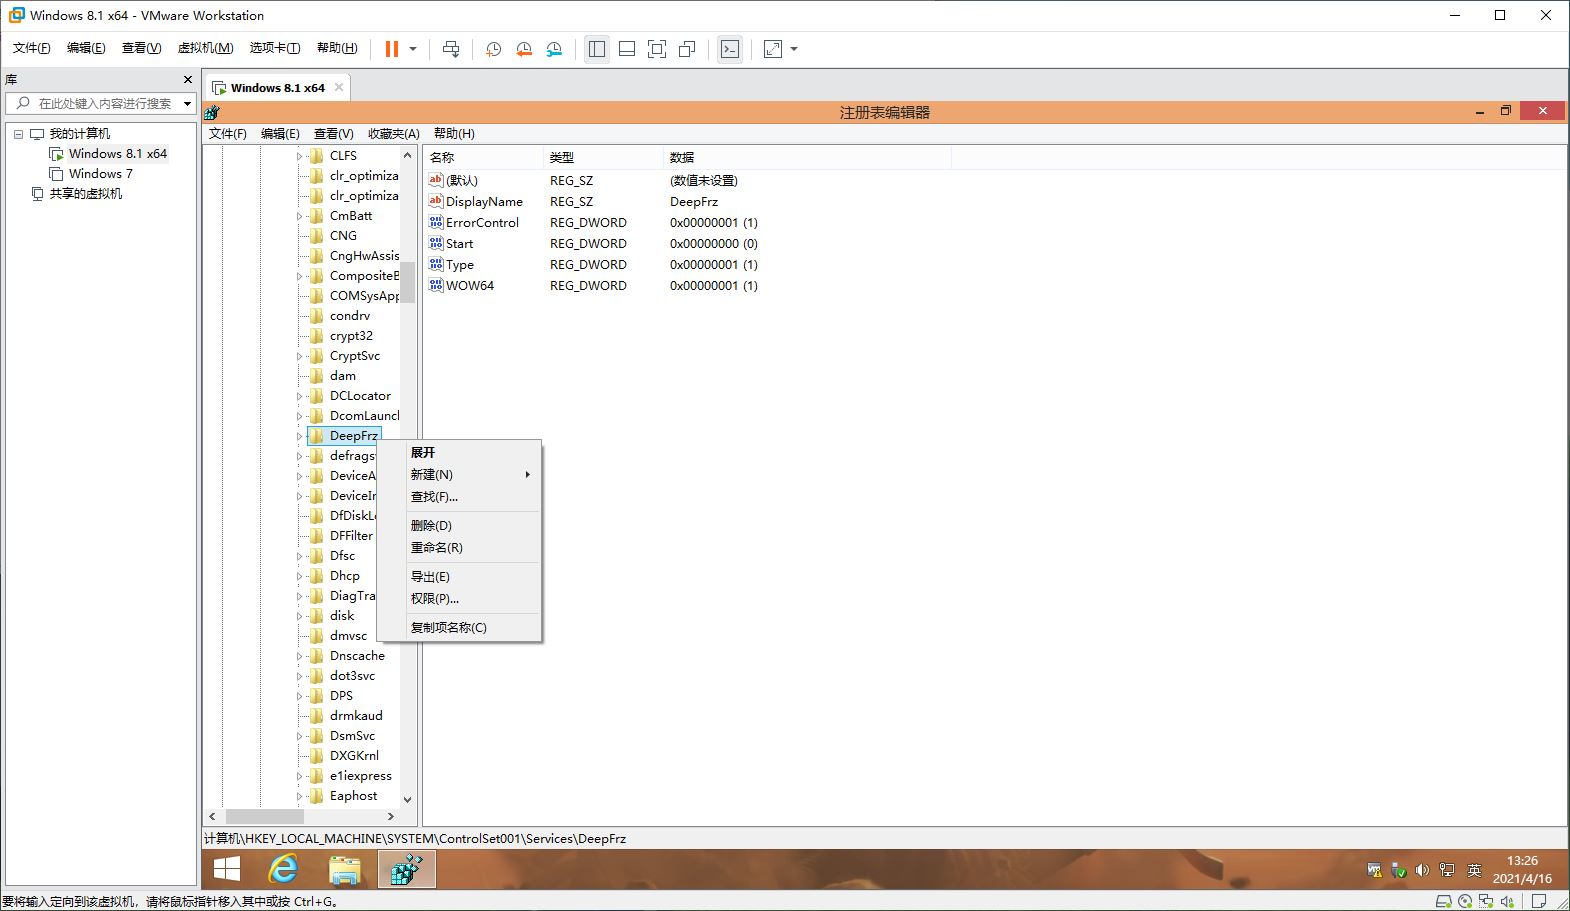Open VMware 虚拟机(M) menu
1570x911 pixels.
(205, 48)
